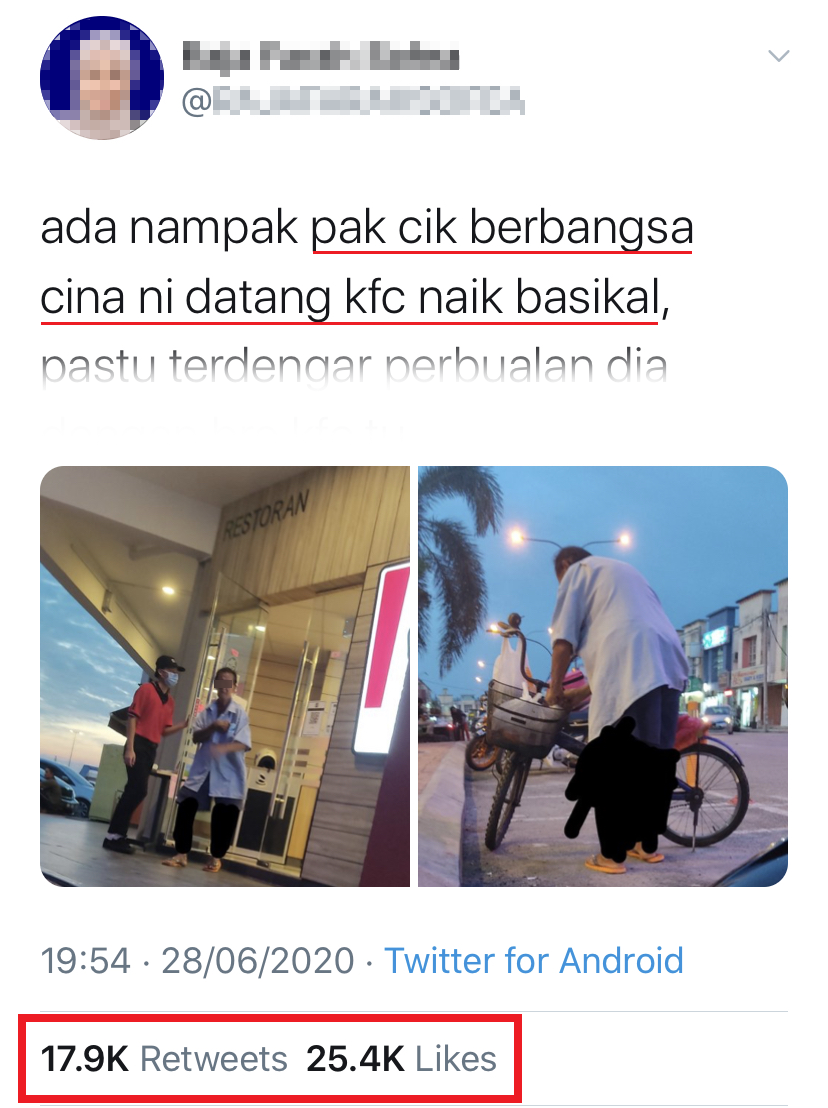This screenshot has height=1108, width=828.
Task: Select the word 'Likes' label
Action: (x=456, y=1059)
